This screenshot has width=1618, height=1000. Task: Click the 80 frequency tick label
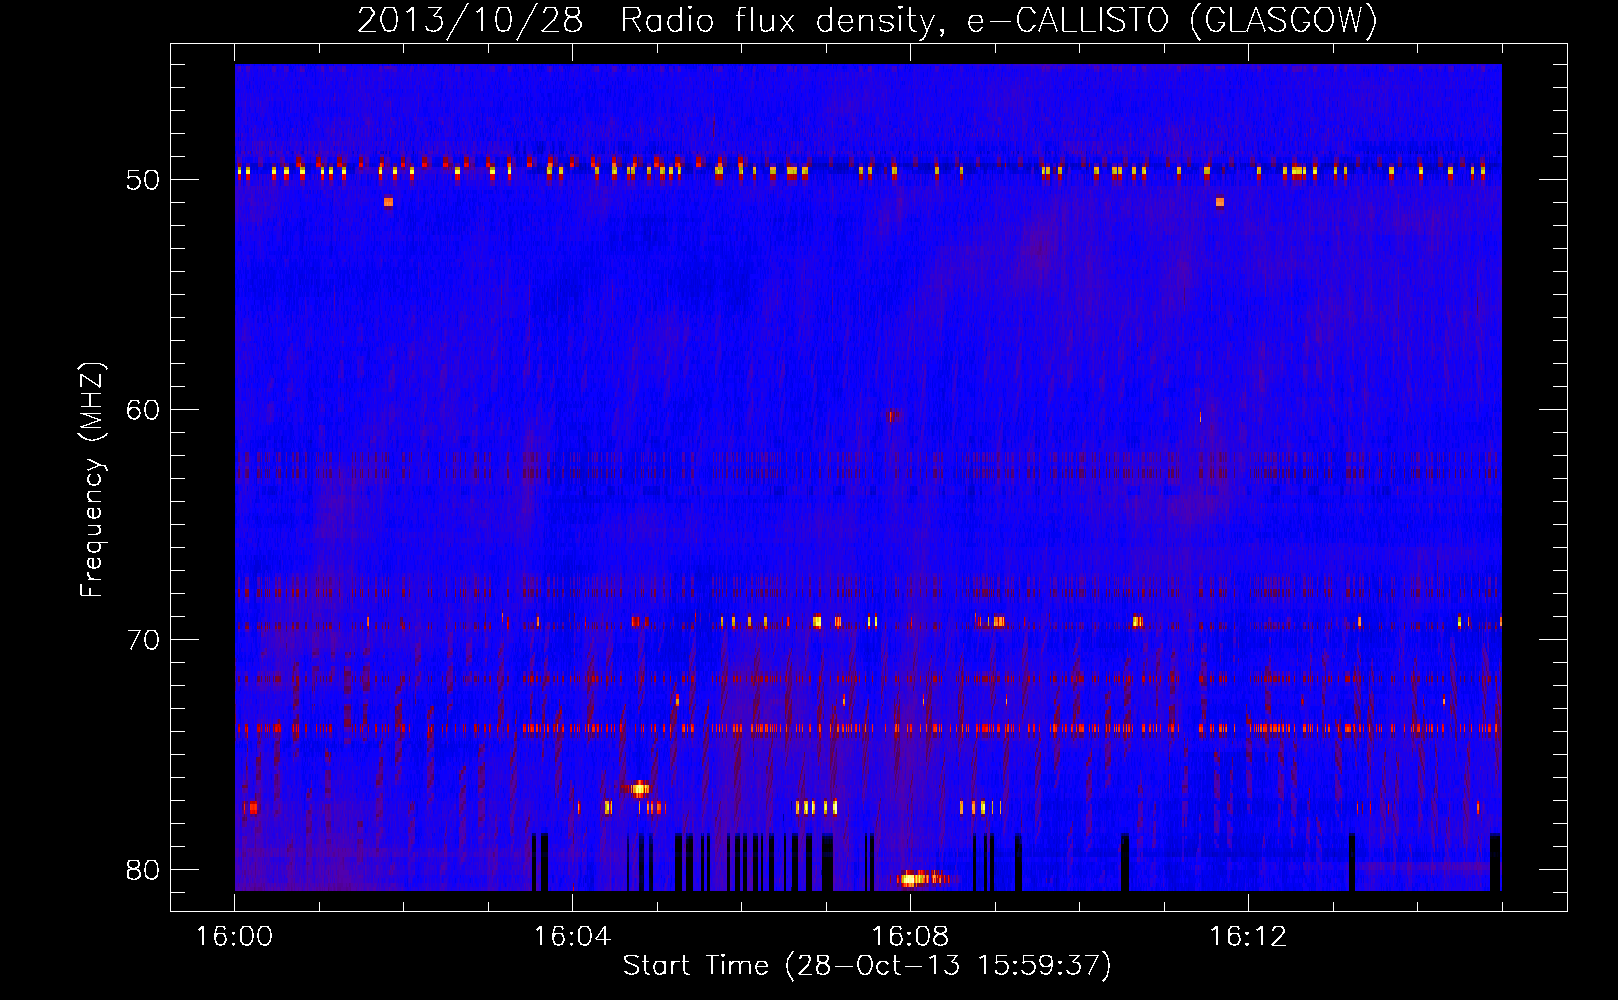click(x=143, y=870)
